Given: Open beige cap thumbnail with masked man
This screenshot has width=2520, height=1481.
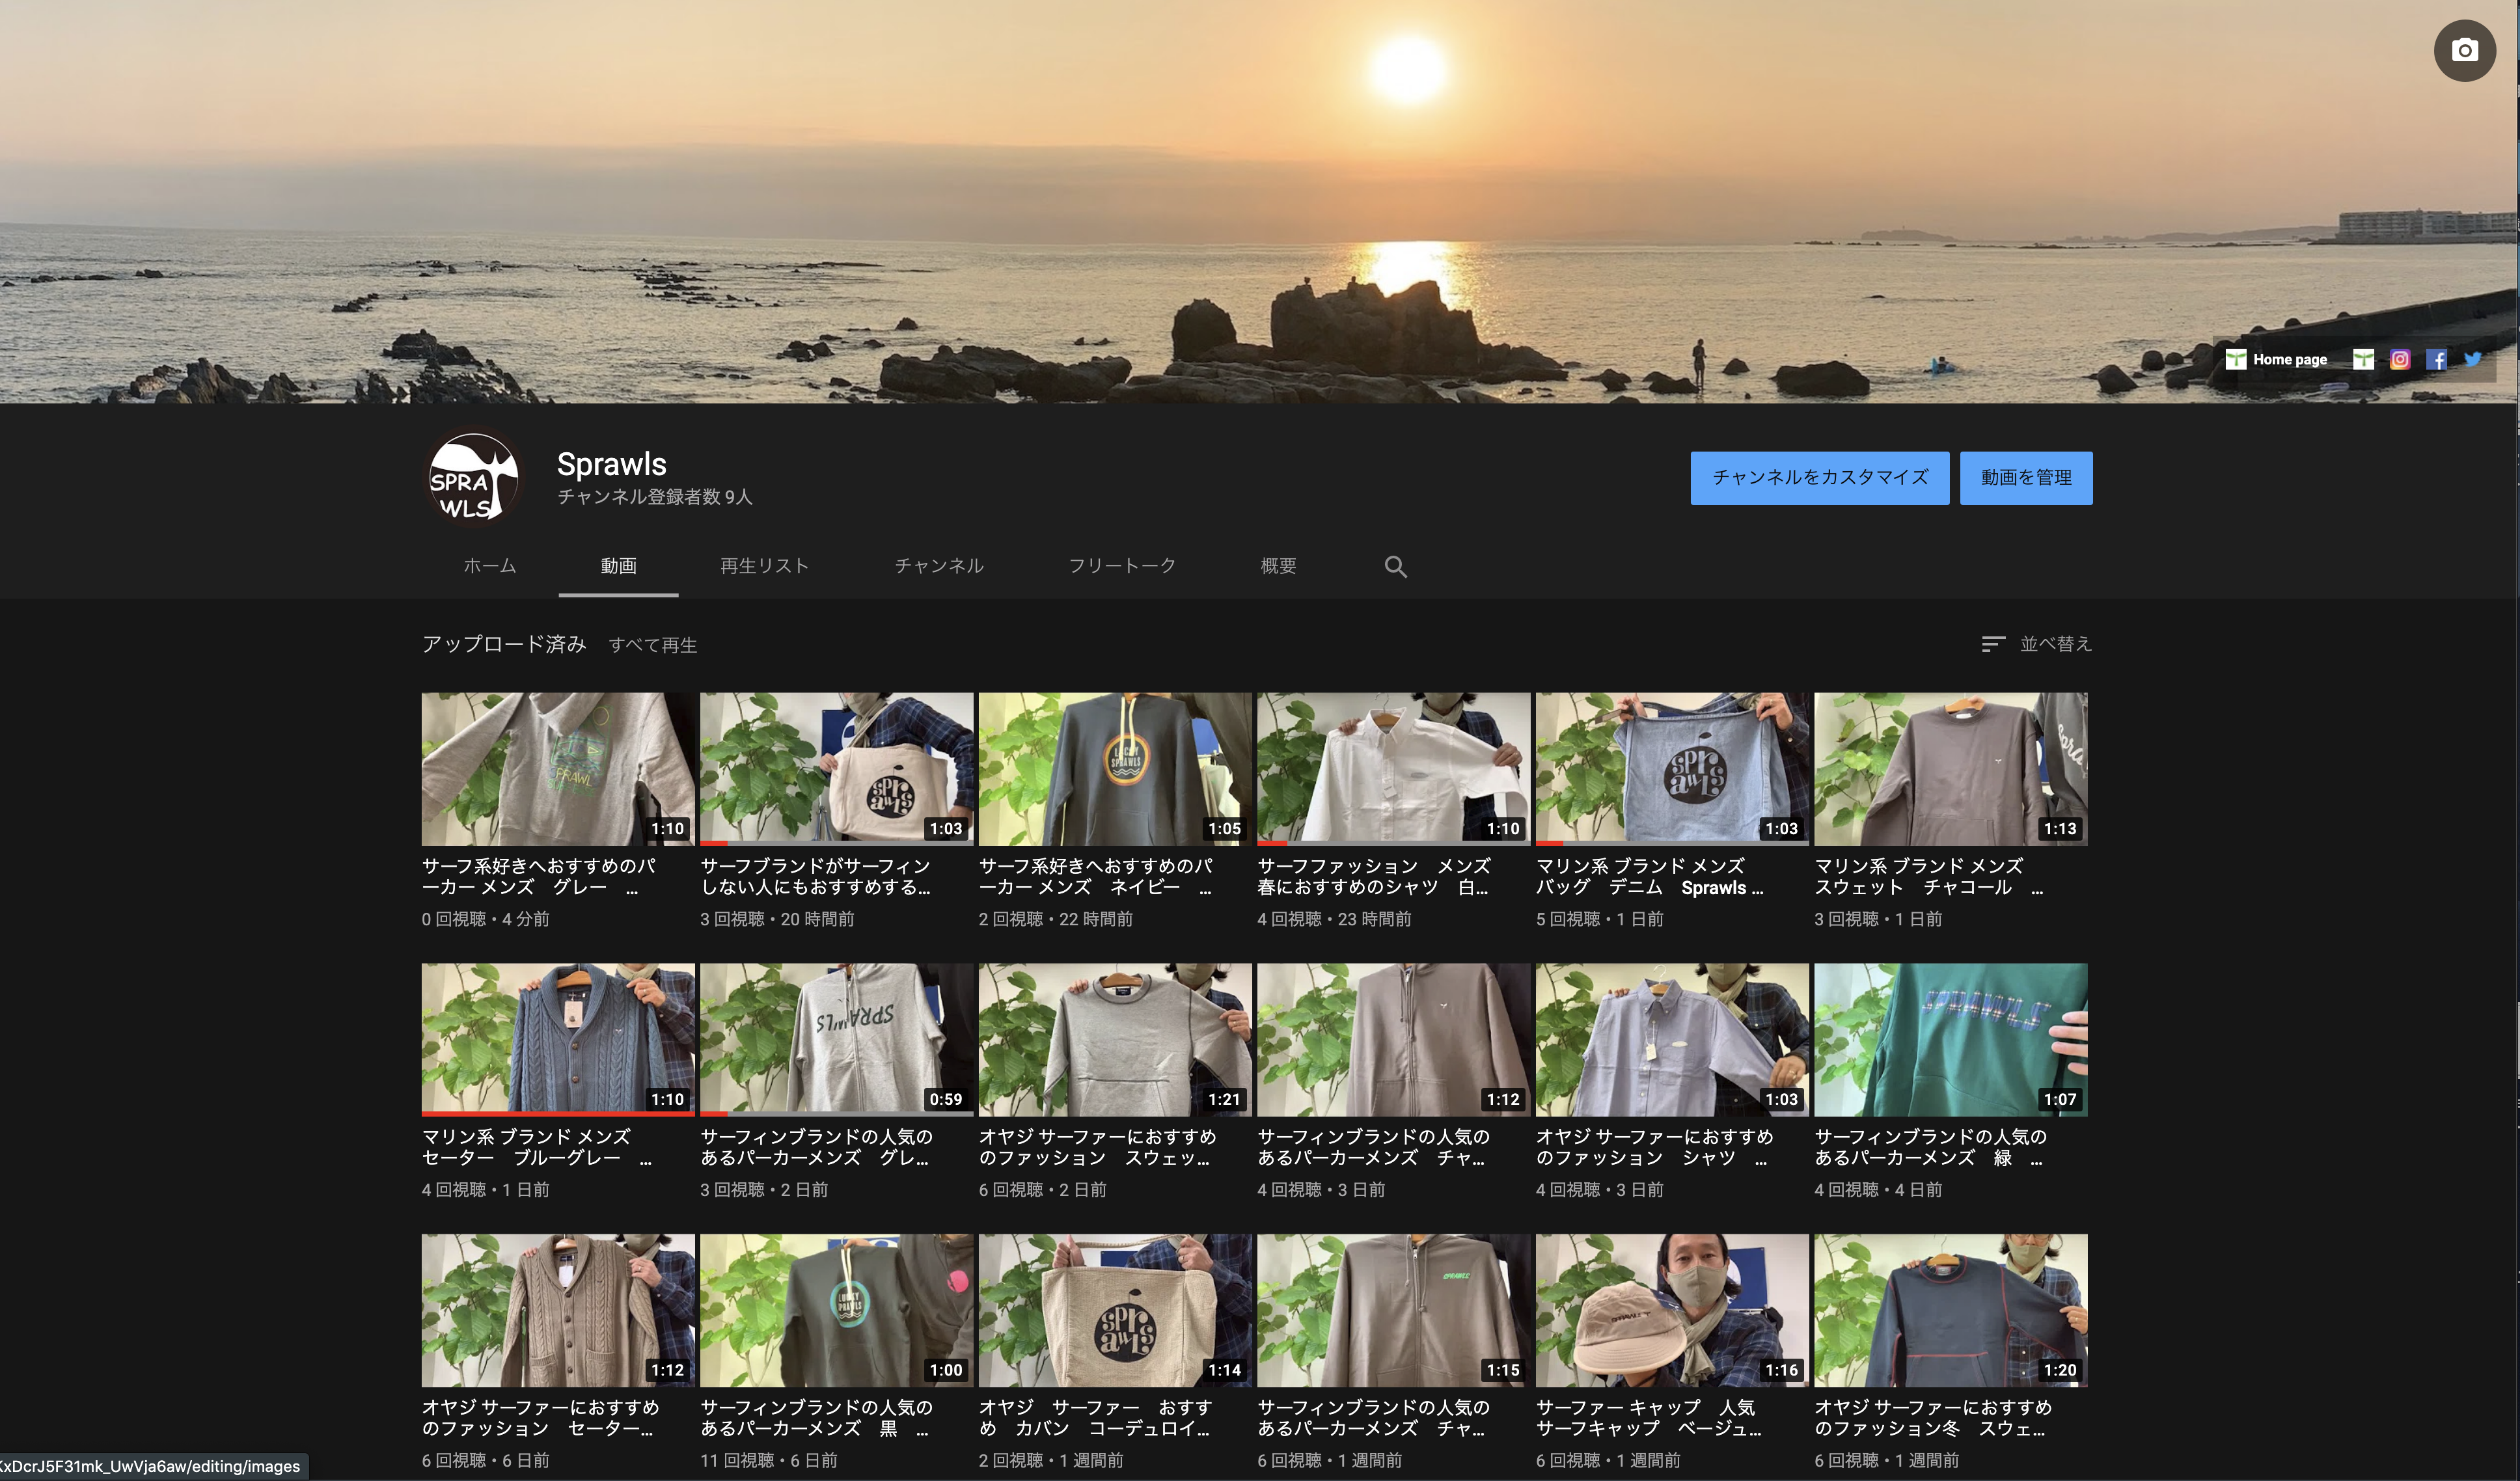Looking at the screenshot, I should (x=1672, y=1310).
